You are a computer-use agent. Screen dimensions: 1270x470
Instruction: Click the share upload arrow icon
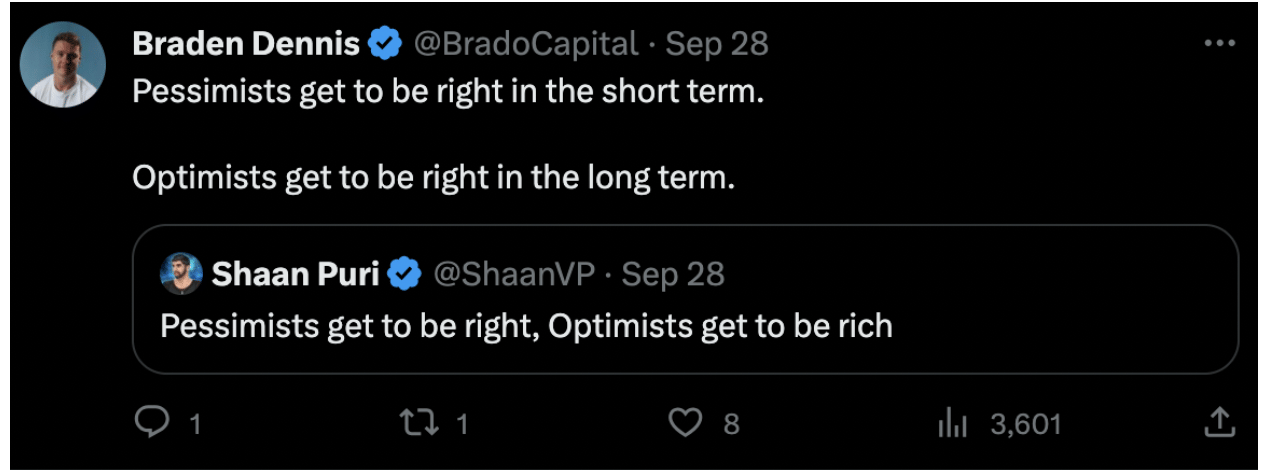(1218, 423)
